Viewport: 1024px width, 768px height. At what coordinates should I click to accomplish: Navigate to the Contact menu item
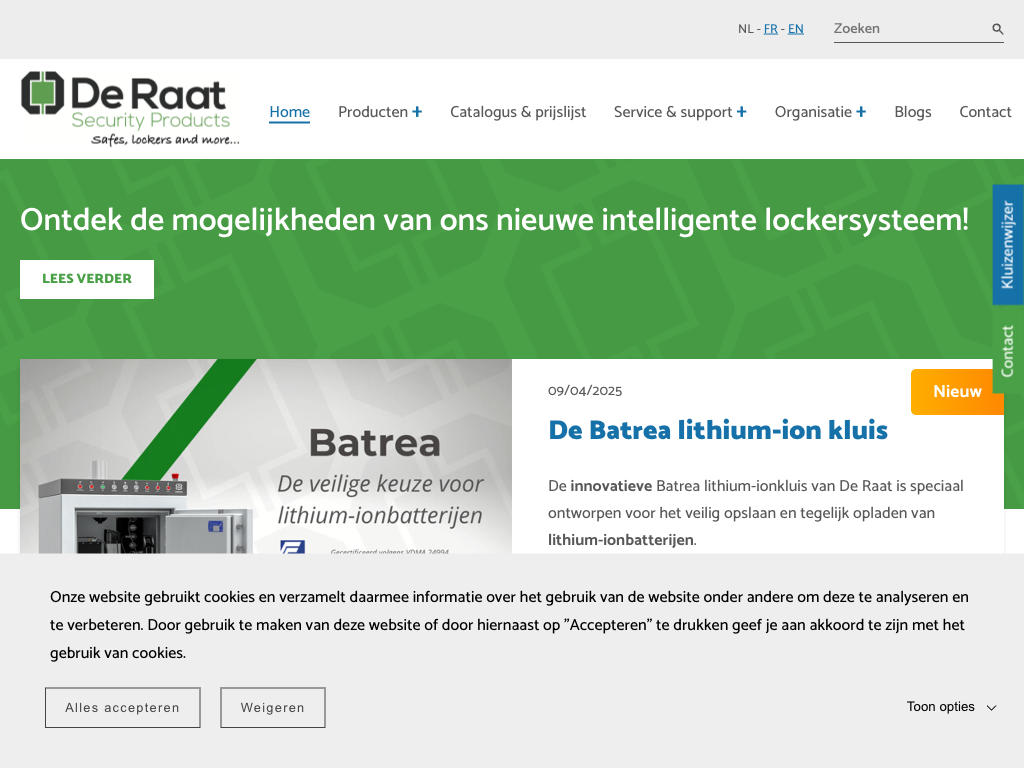985,112
